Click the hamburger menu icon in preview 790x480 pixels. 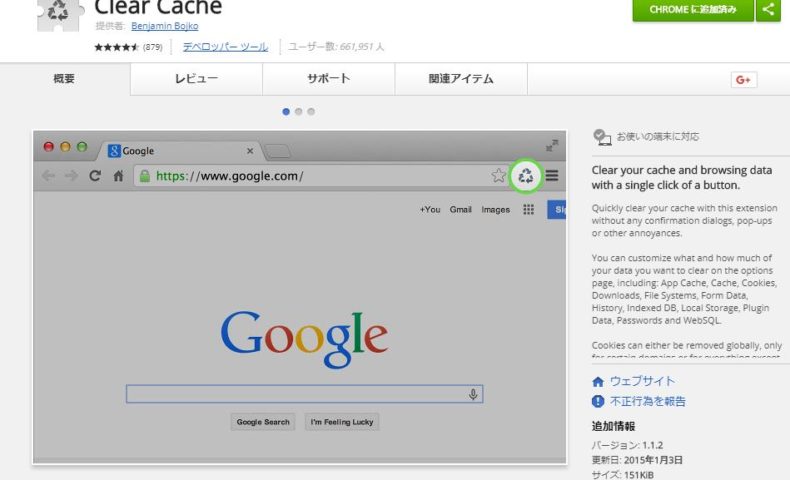pyautogui.click(x=552, y=175)
